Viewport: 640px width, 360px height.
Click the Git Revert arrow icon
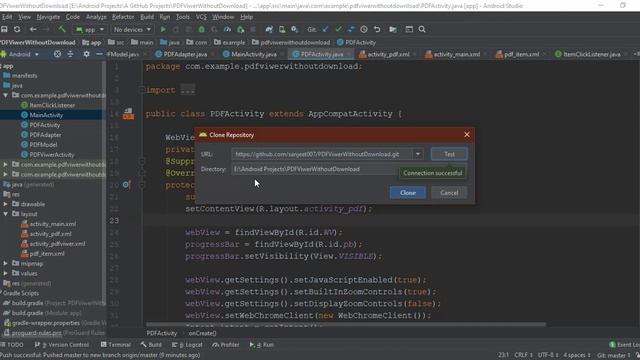377,29
